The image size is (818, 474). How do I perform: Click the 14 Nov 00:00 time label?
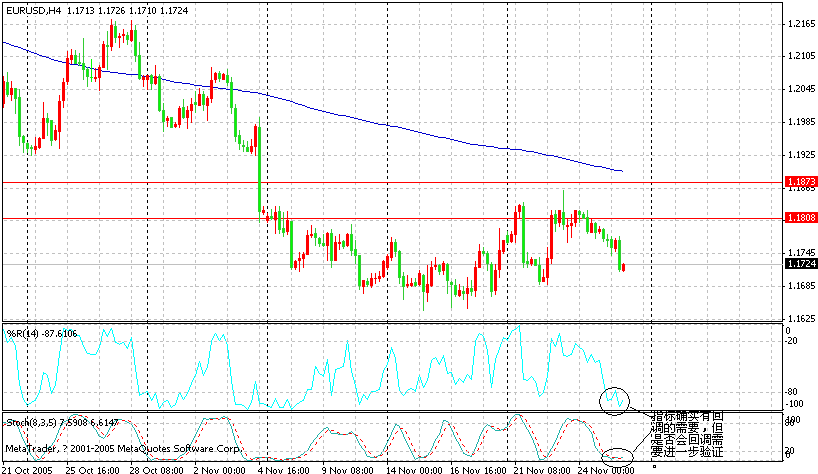click(414, 470)
